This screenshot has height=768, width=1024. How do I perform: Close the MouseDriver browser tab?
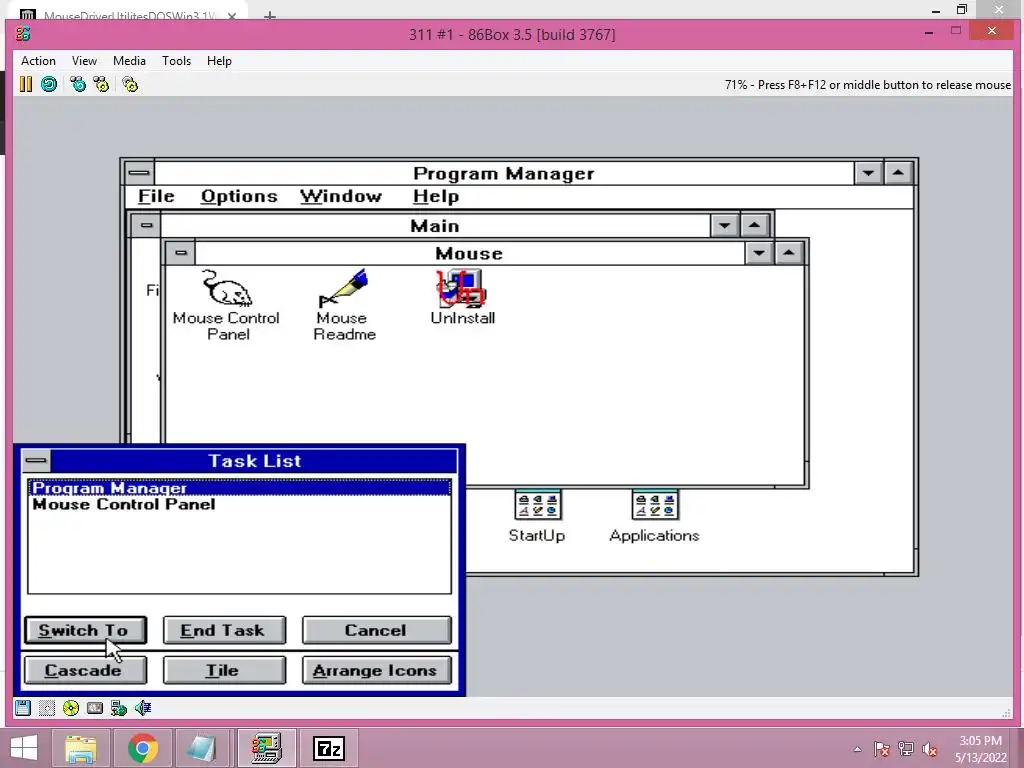[232, 16]
